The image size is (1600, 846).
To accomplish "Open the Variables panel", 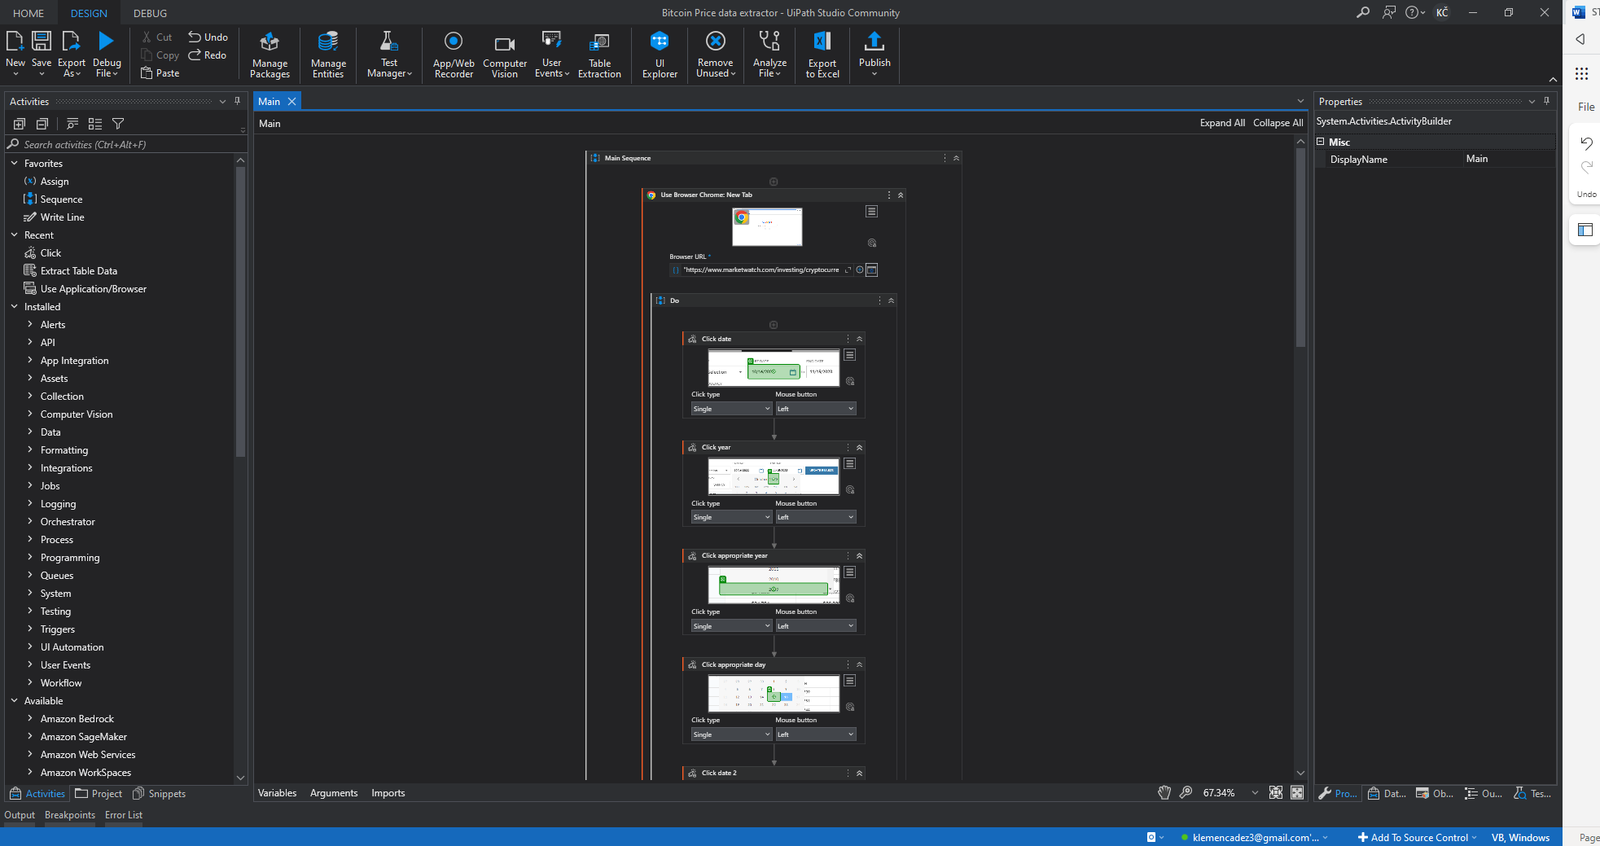I will pyautogui.click(x=277, y=793).
